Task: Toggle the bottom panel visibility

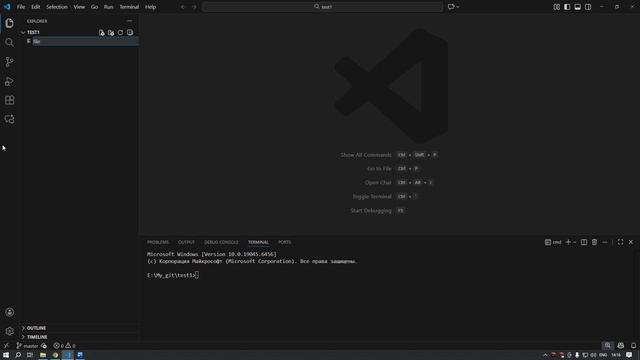Action: 578,7
